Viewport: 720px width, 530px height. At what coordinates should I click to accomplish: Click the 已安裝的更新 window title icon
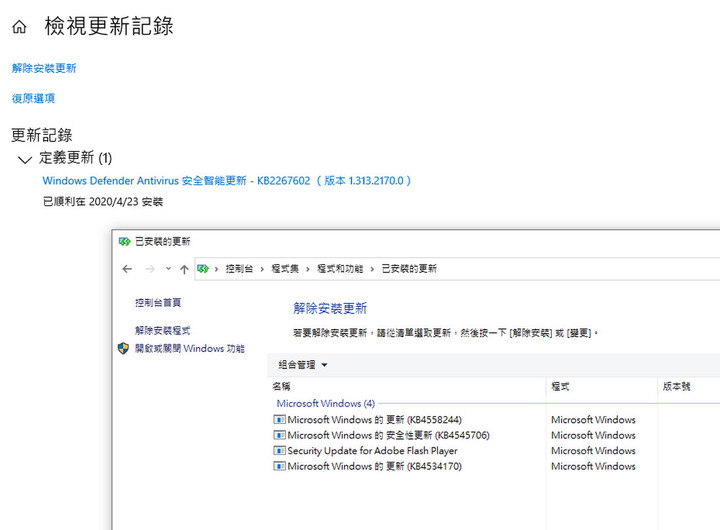[124, 242]
